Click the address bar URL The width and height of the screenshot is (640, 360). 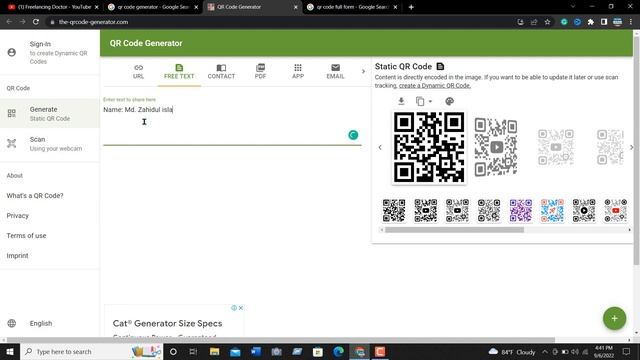(x=93, y=22)
